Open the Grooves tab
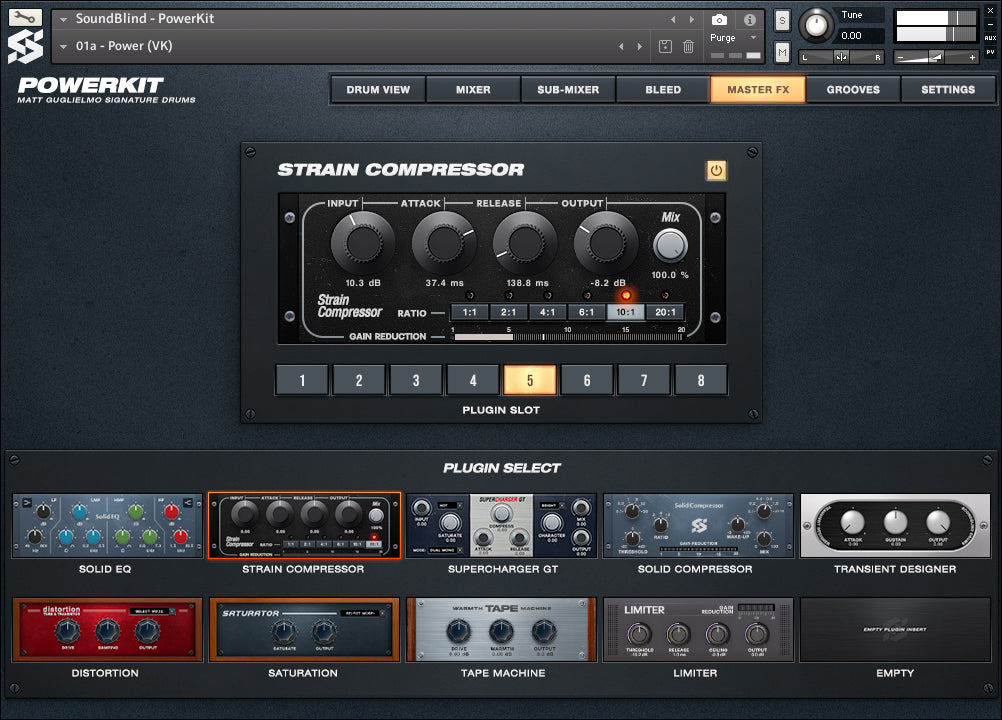This screenshot has width=1002, height=720. 853,89
